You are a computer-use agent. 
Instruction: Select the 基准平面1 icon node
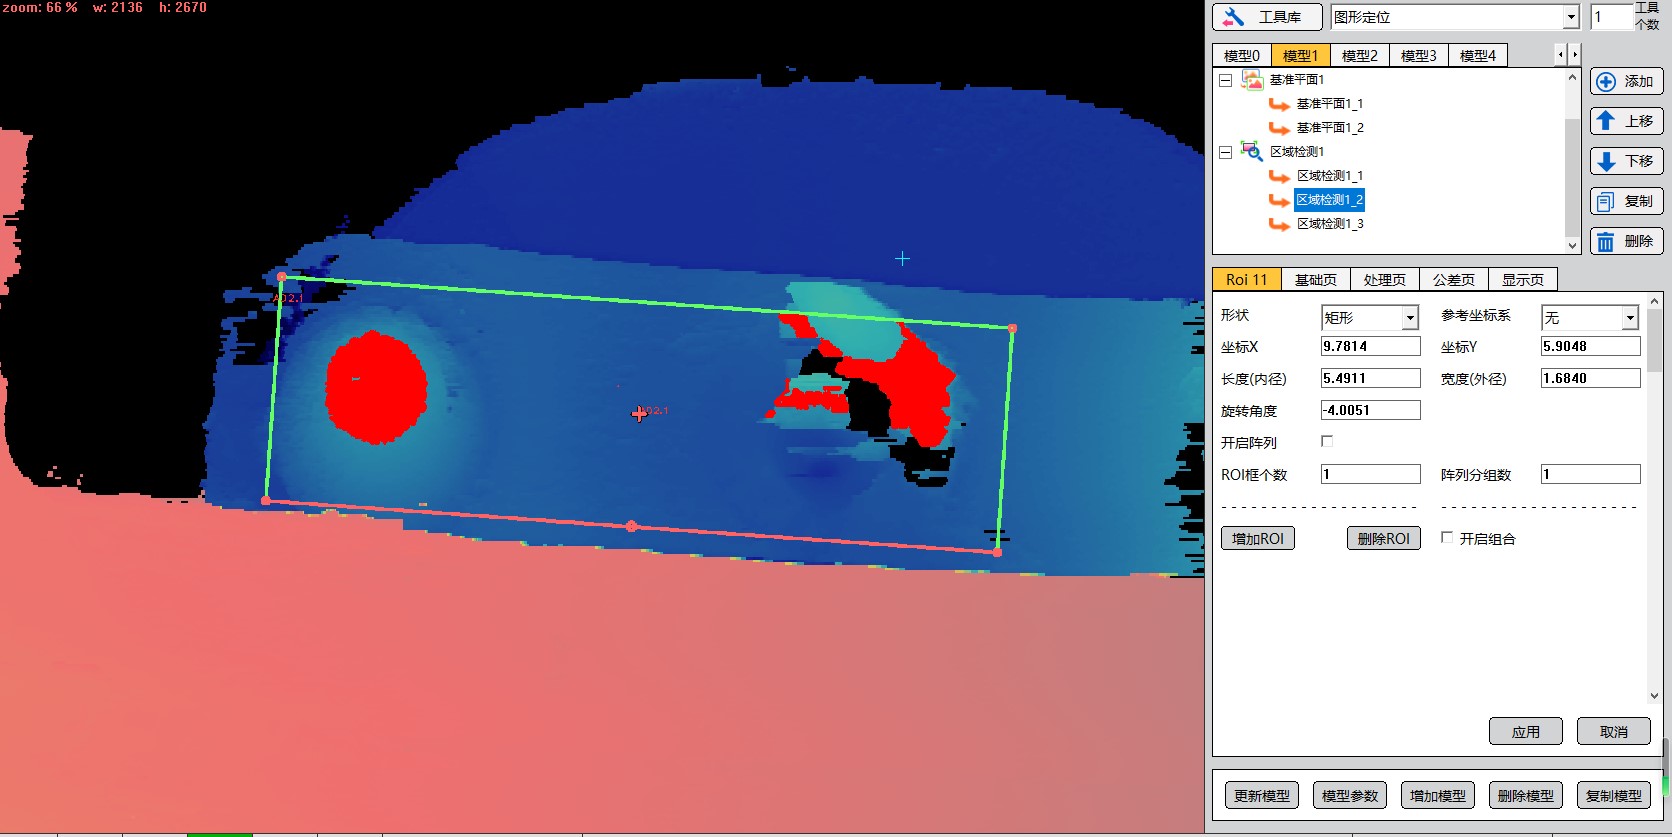(x=1251, y=79)
